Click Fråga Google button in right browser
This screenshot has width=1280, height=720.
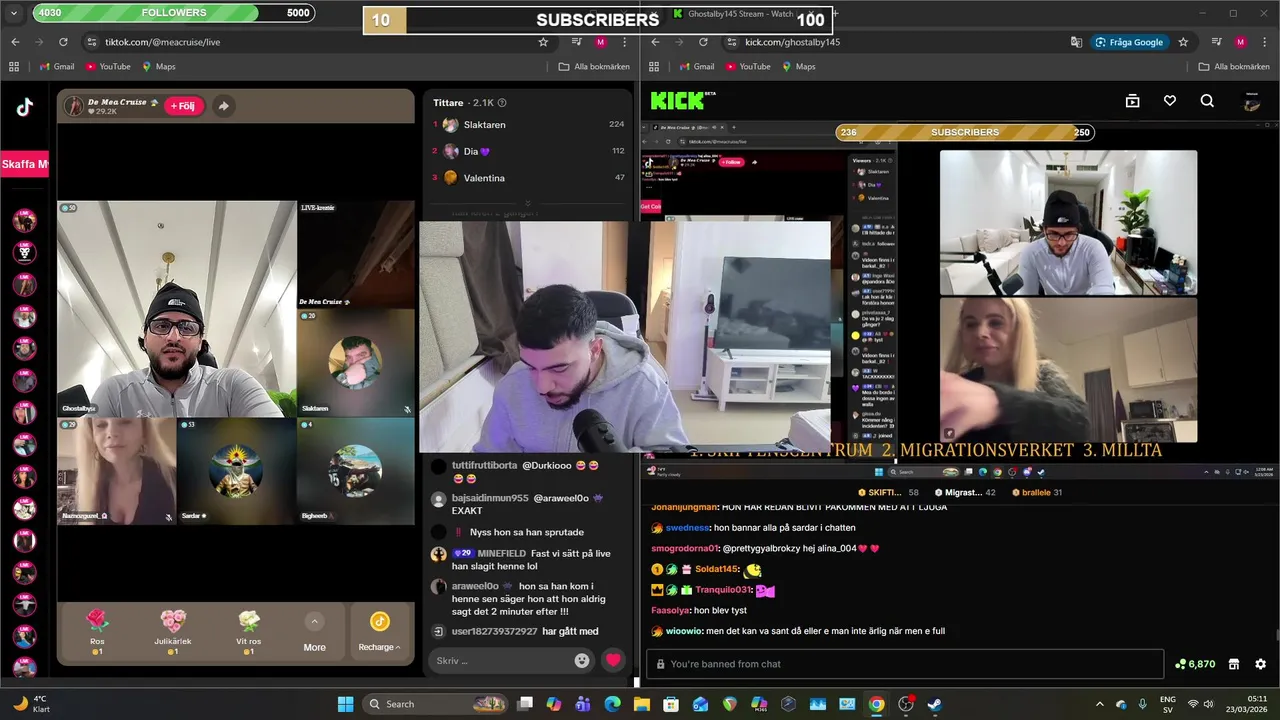tap(1130, 42)
